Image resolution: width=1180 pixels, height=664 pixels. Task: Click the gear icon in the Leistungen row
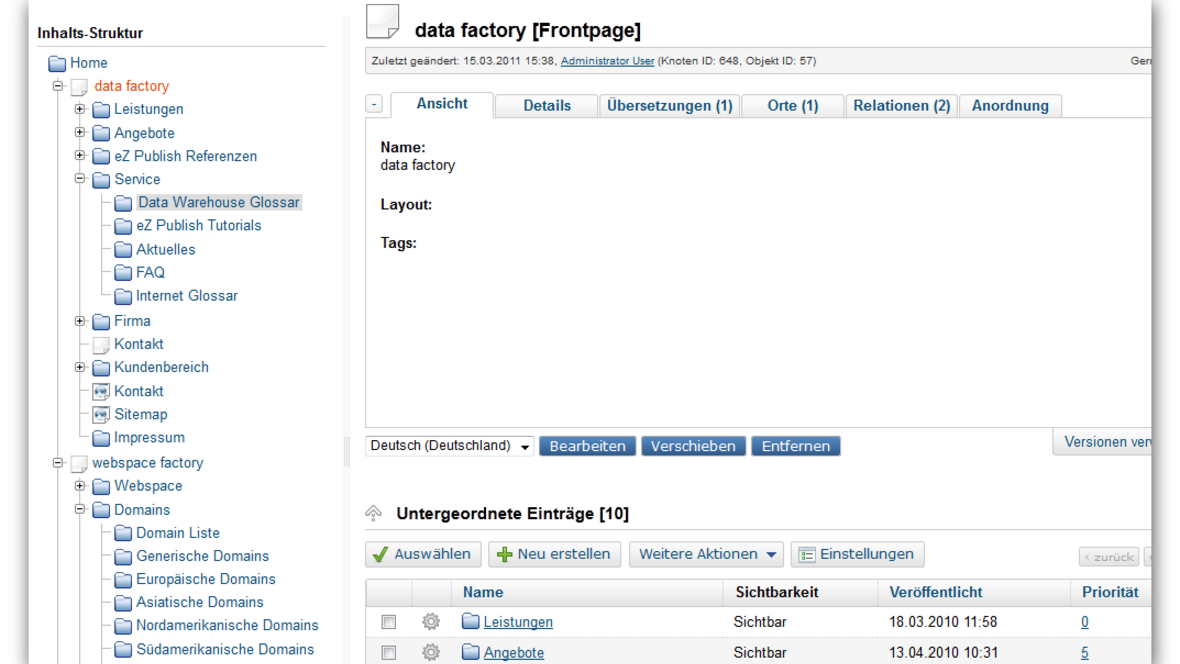[430, 621]
